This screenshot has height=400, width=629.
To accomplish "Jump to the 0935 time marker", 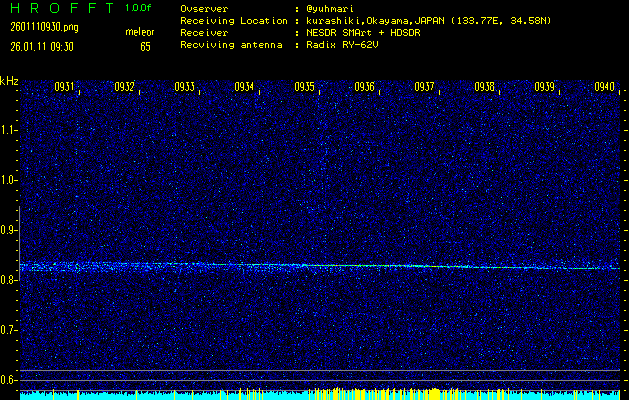I will pos(304,87).
